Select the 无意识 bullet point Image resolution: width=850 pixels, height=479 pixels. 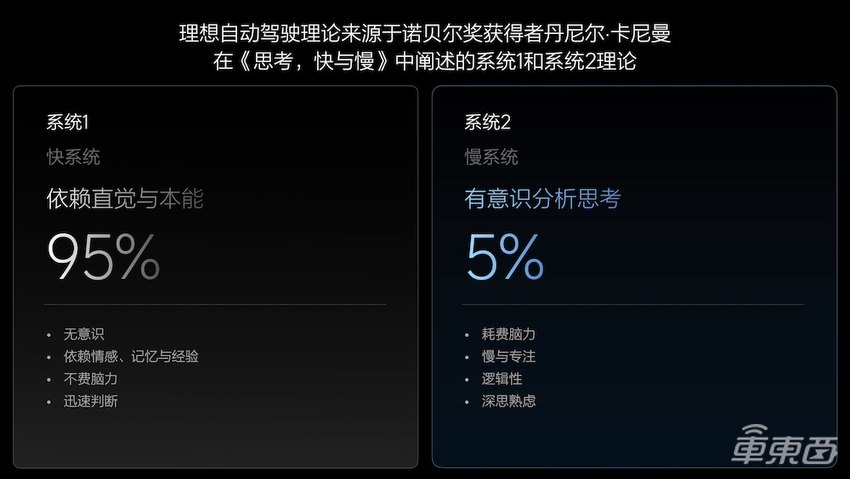[x=84, y=334]
